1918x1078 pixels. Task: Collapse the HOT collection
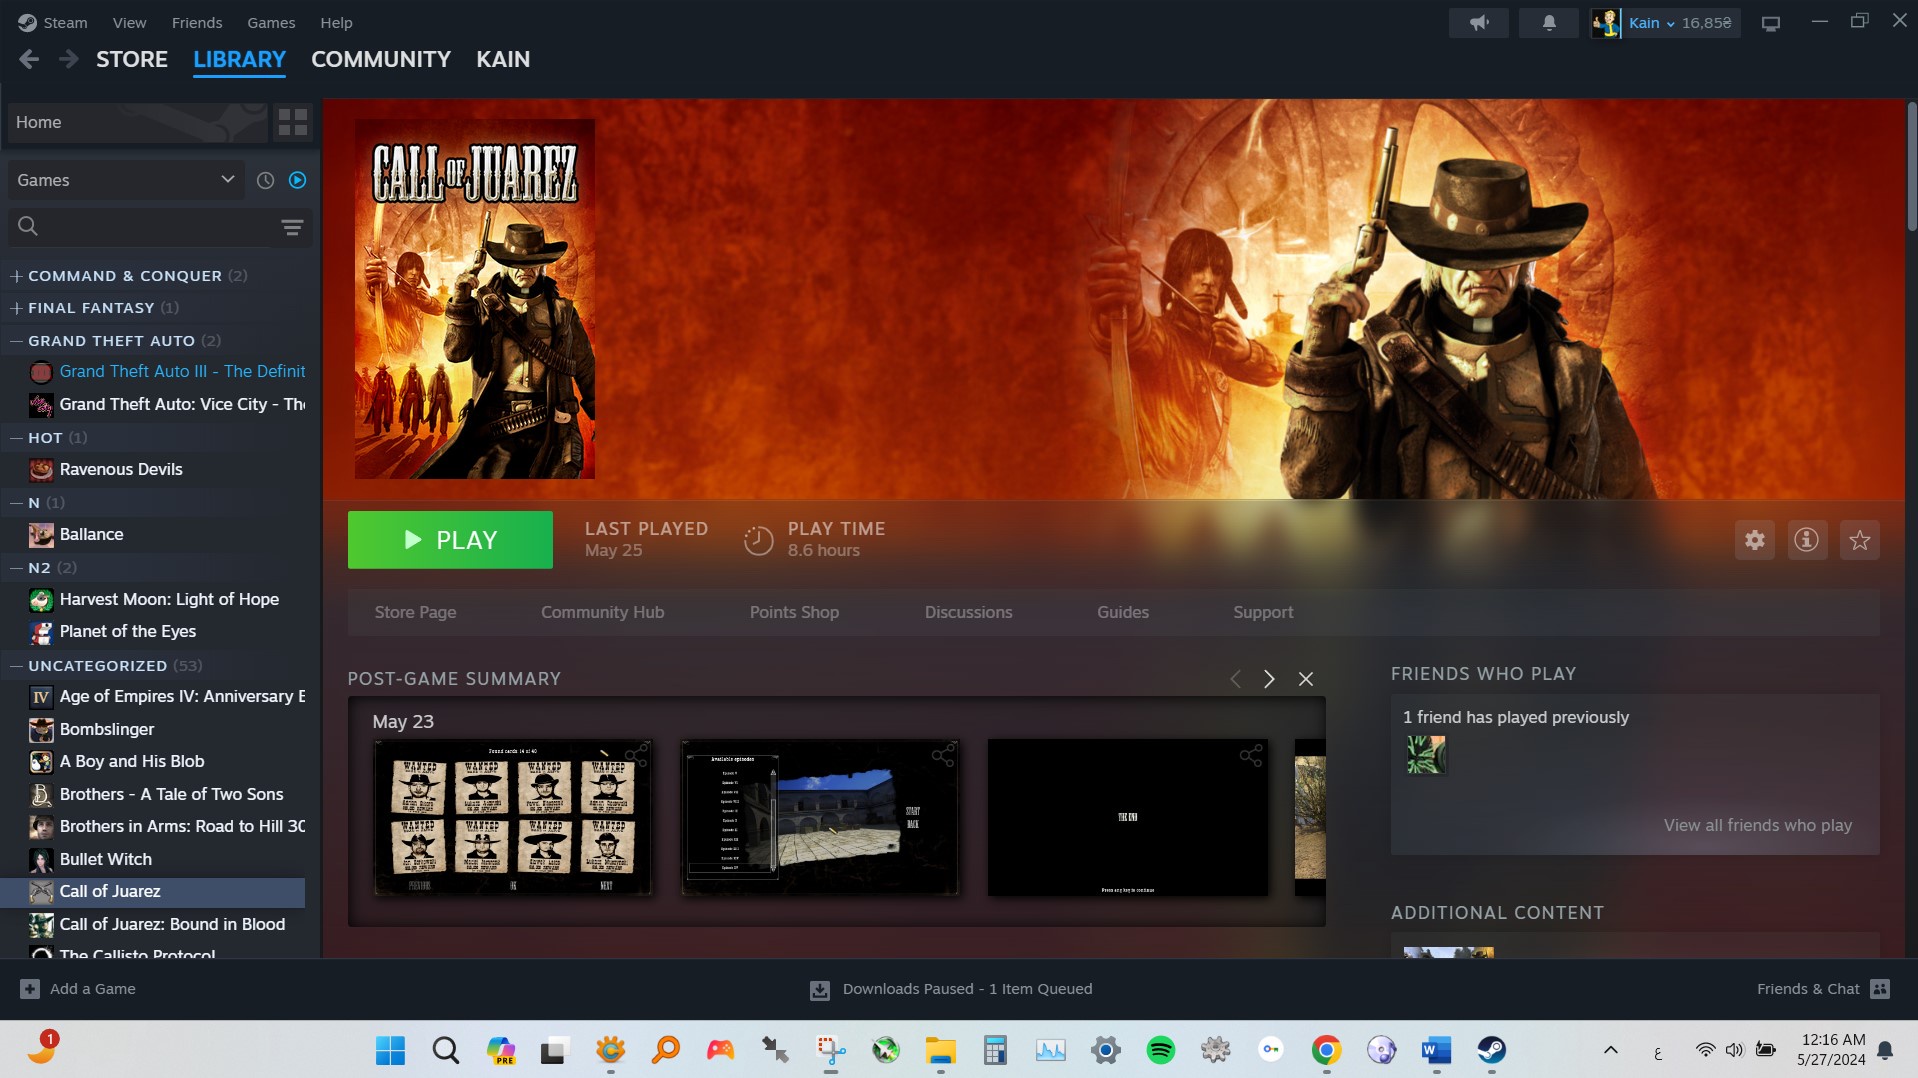pyautogui.click(x=16, y=438)
